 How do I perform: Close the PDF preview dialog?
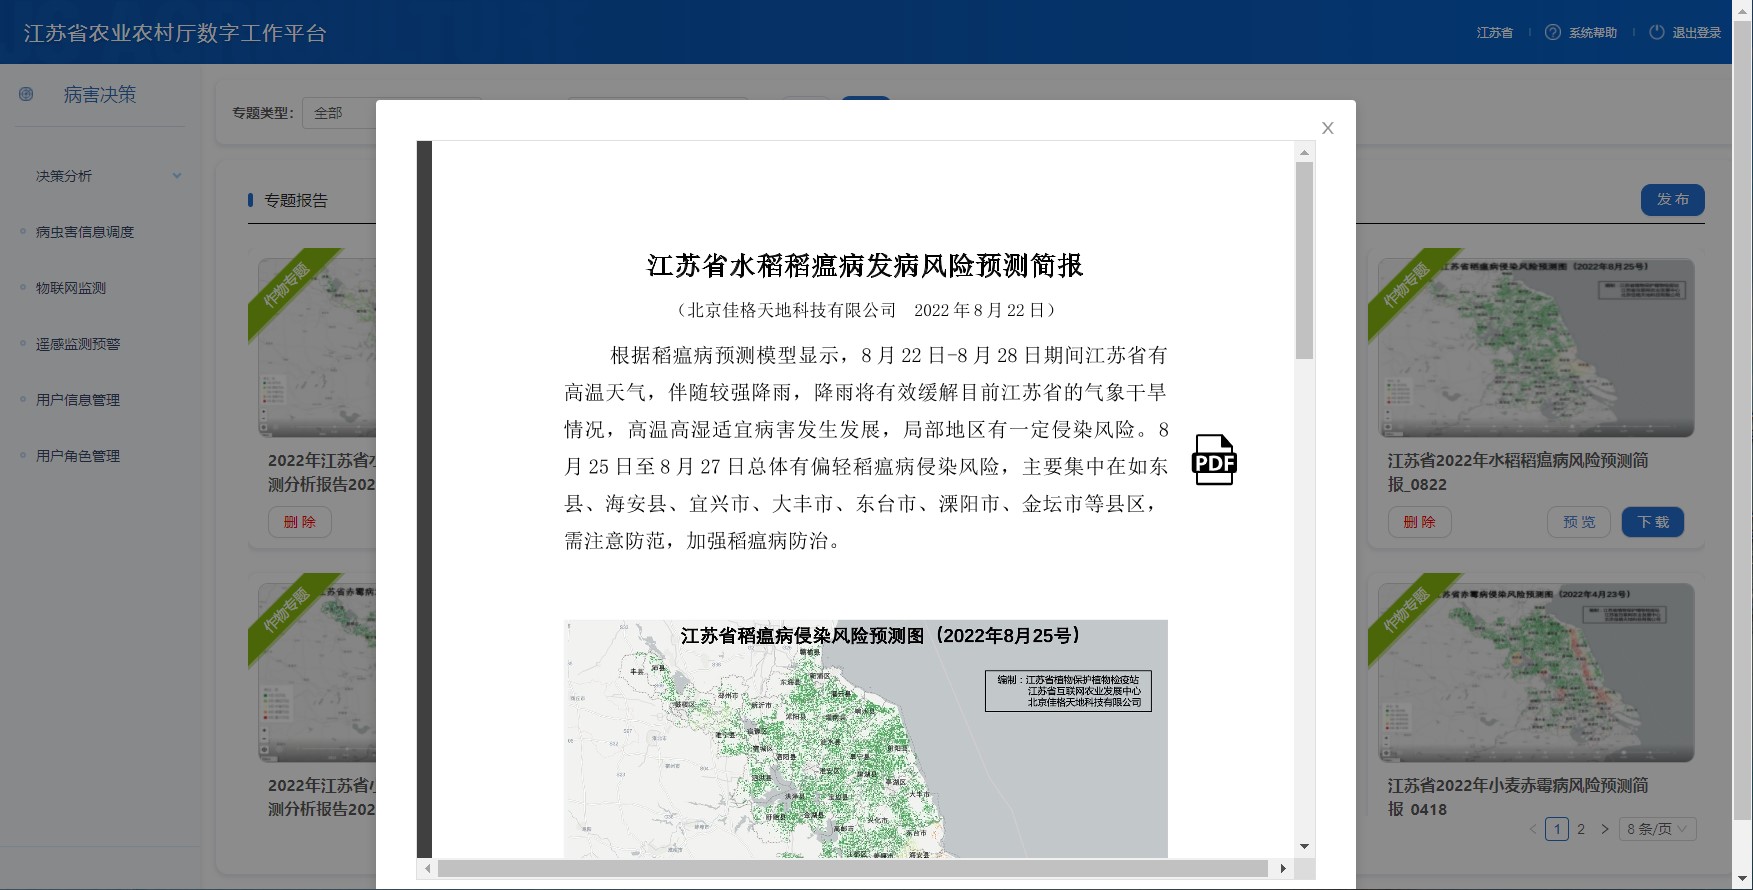pos(1327,128)
